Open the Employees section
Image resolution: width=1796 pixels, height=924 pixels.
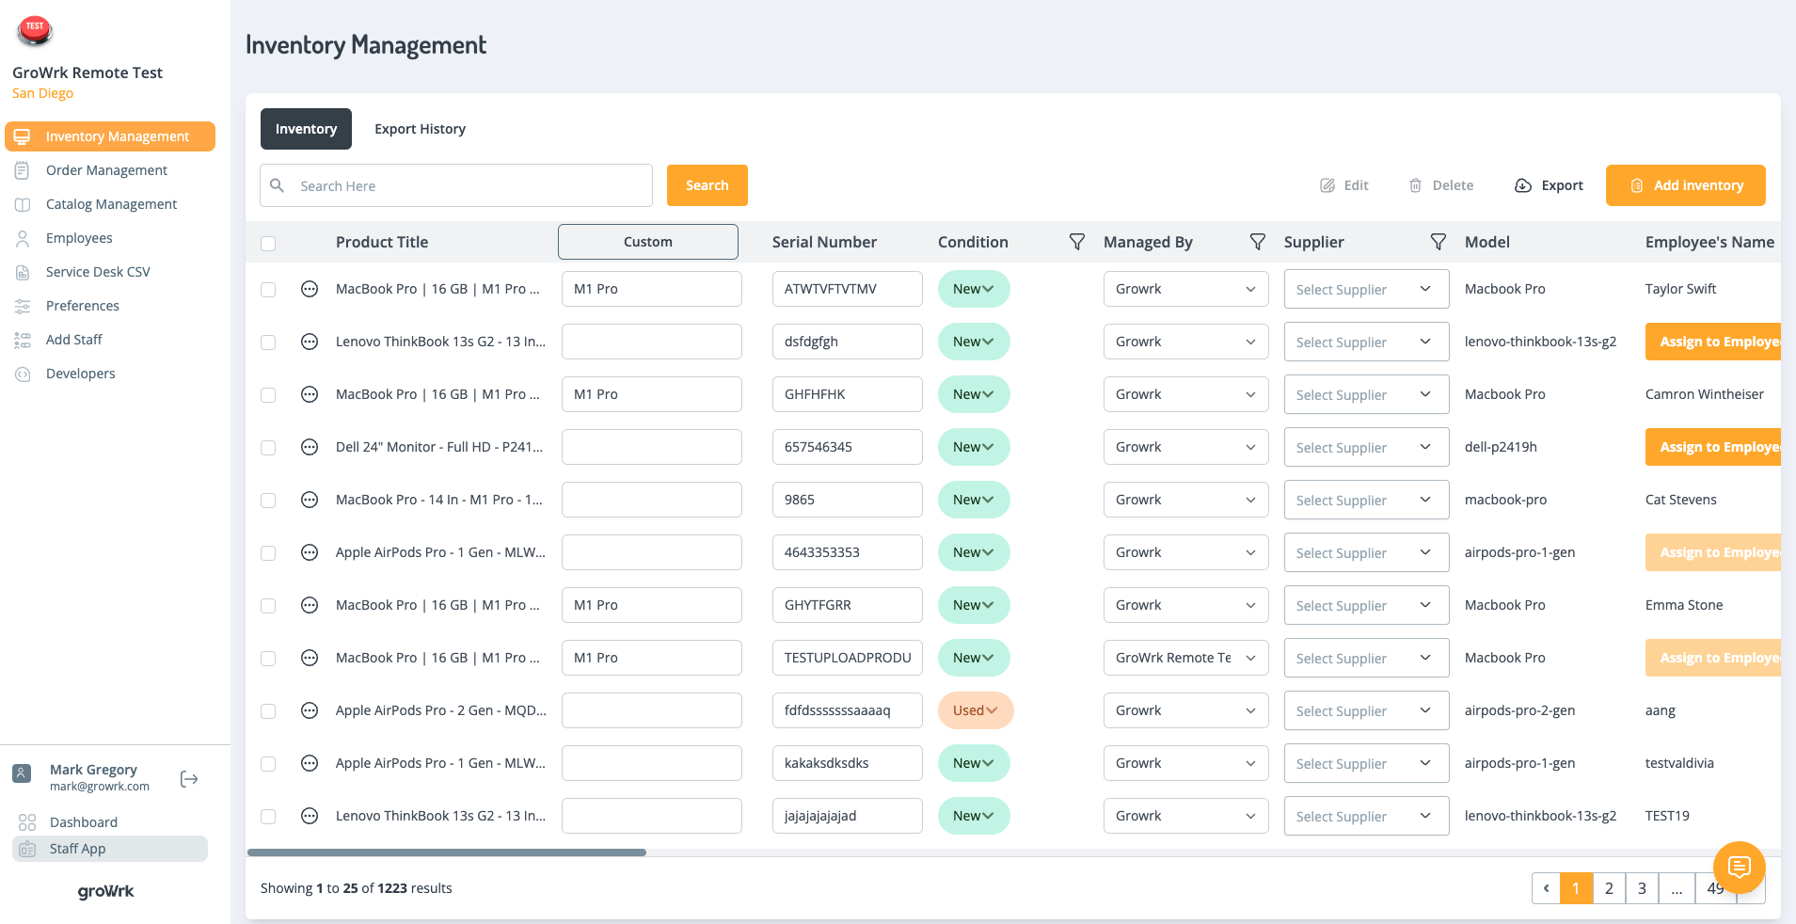tap(78, 238)
